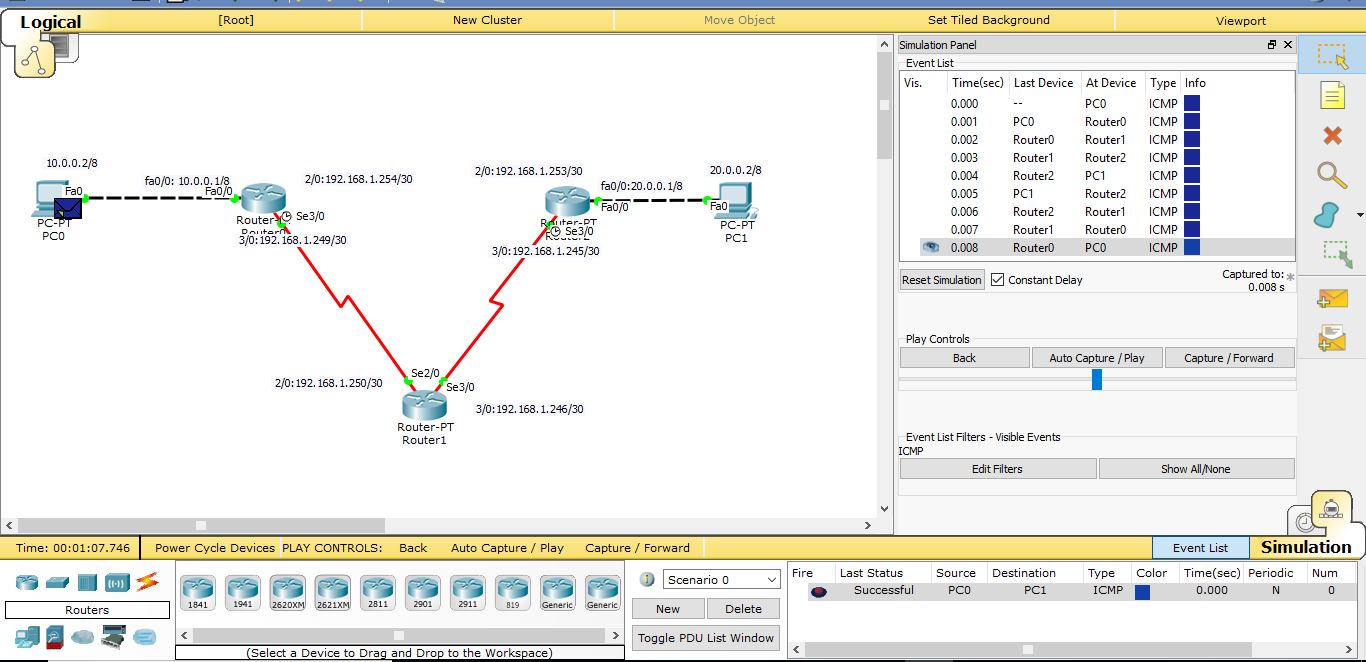Pick the 1941 router model

coord(242,593)
